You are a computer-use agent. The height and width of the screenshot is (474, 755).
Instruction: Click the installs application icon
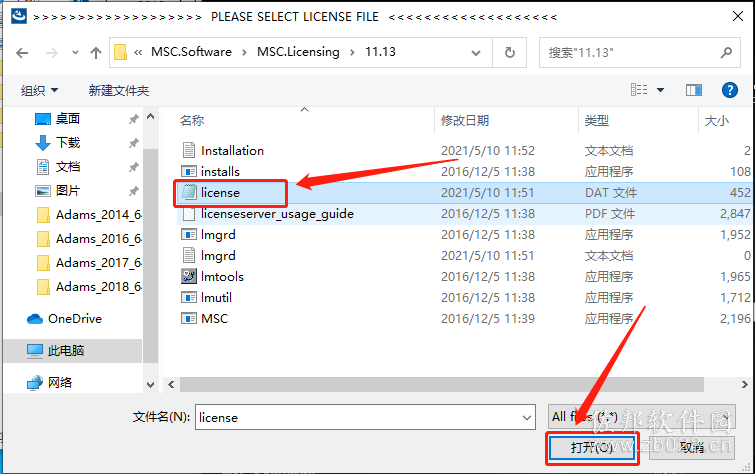(189, 171)
